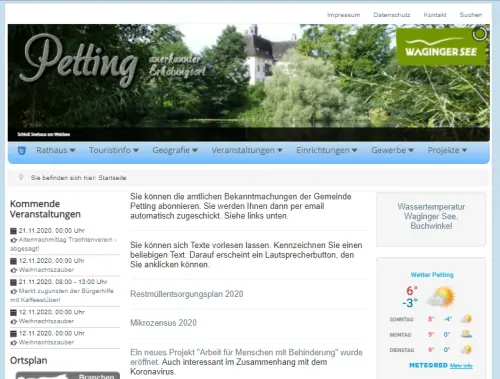Go to the Kontakt page

coord(435,15)
